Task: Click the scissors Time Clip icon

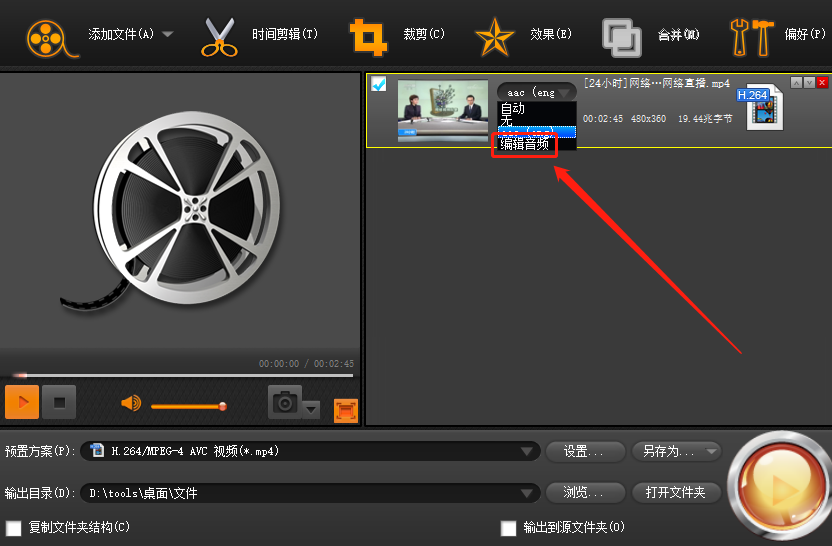Action: (x=219, y=37)
